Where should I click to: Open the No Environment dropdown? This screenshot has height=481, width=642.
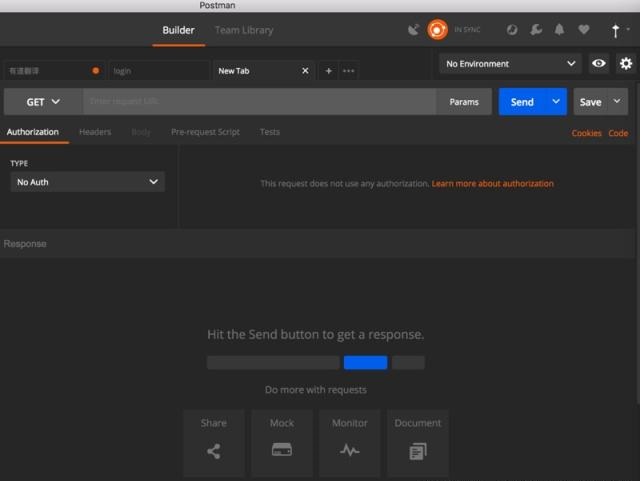pyautogui.click(x=511, y=63)
